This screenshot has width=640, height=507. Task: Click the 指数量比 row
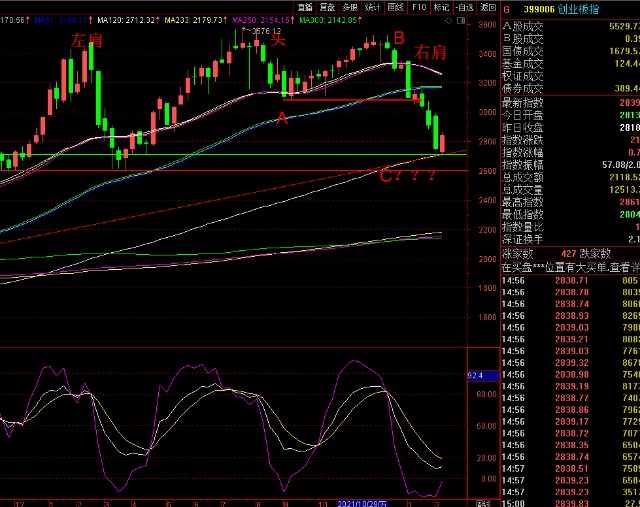(570, 227)
